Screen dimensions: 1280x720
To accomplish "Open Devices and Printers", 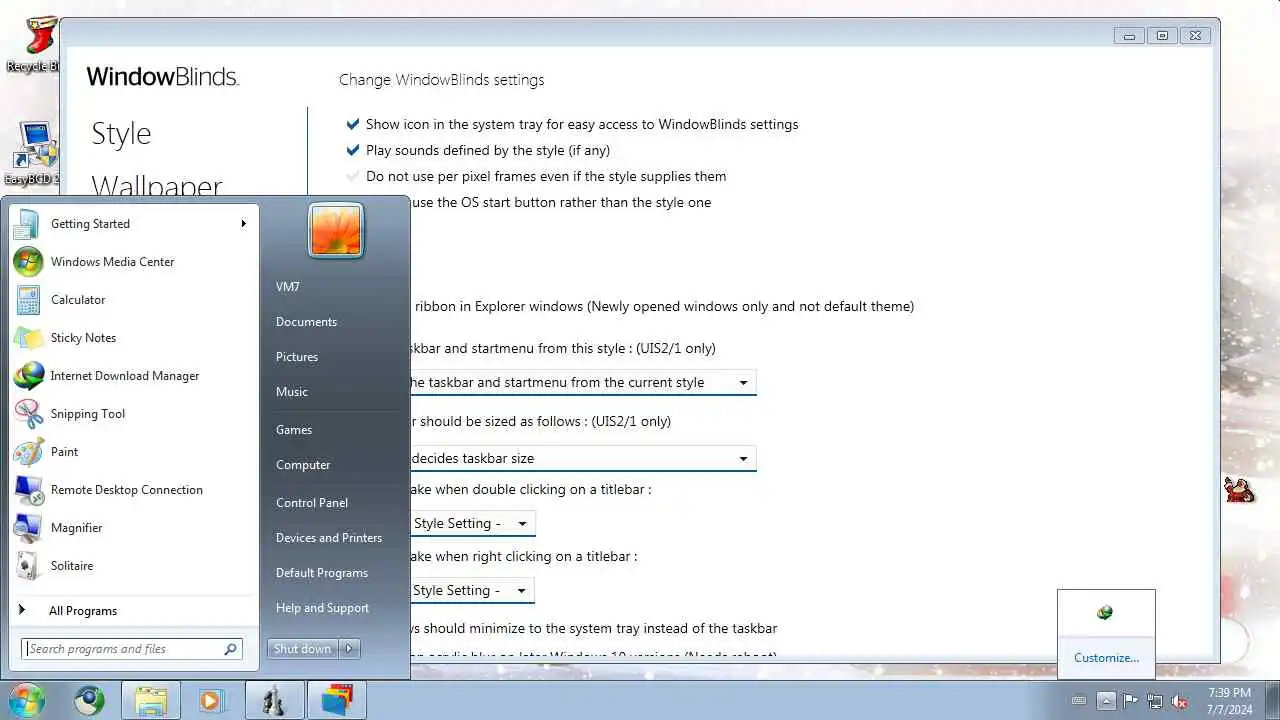I will (x=329, y=538).
